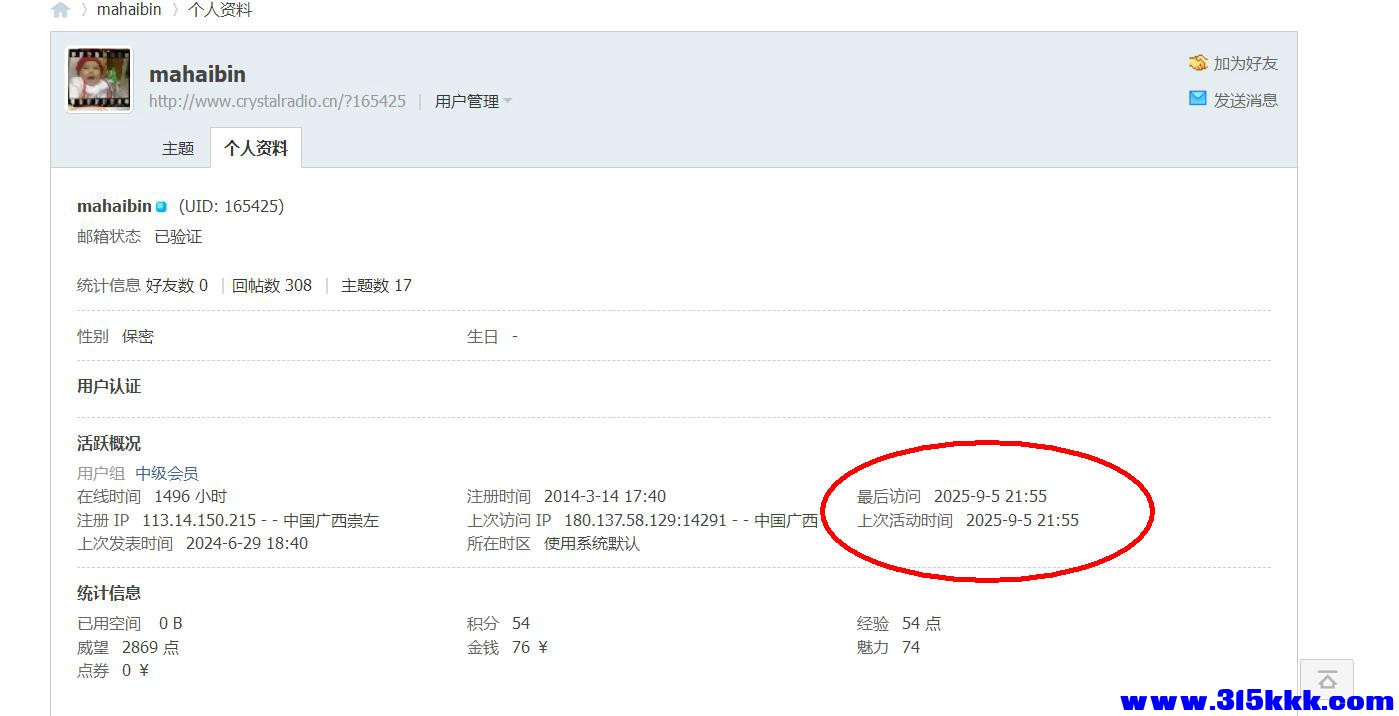
Task: View the 好友数 0 friends count
Action: (x=177, y=285)
